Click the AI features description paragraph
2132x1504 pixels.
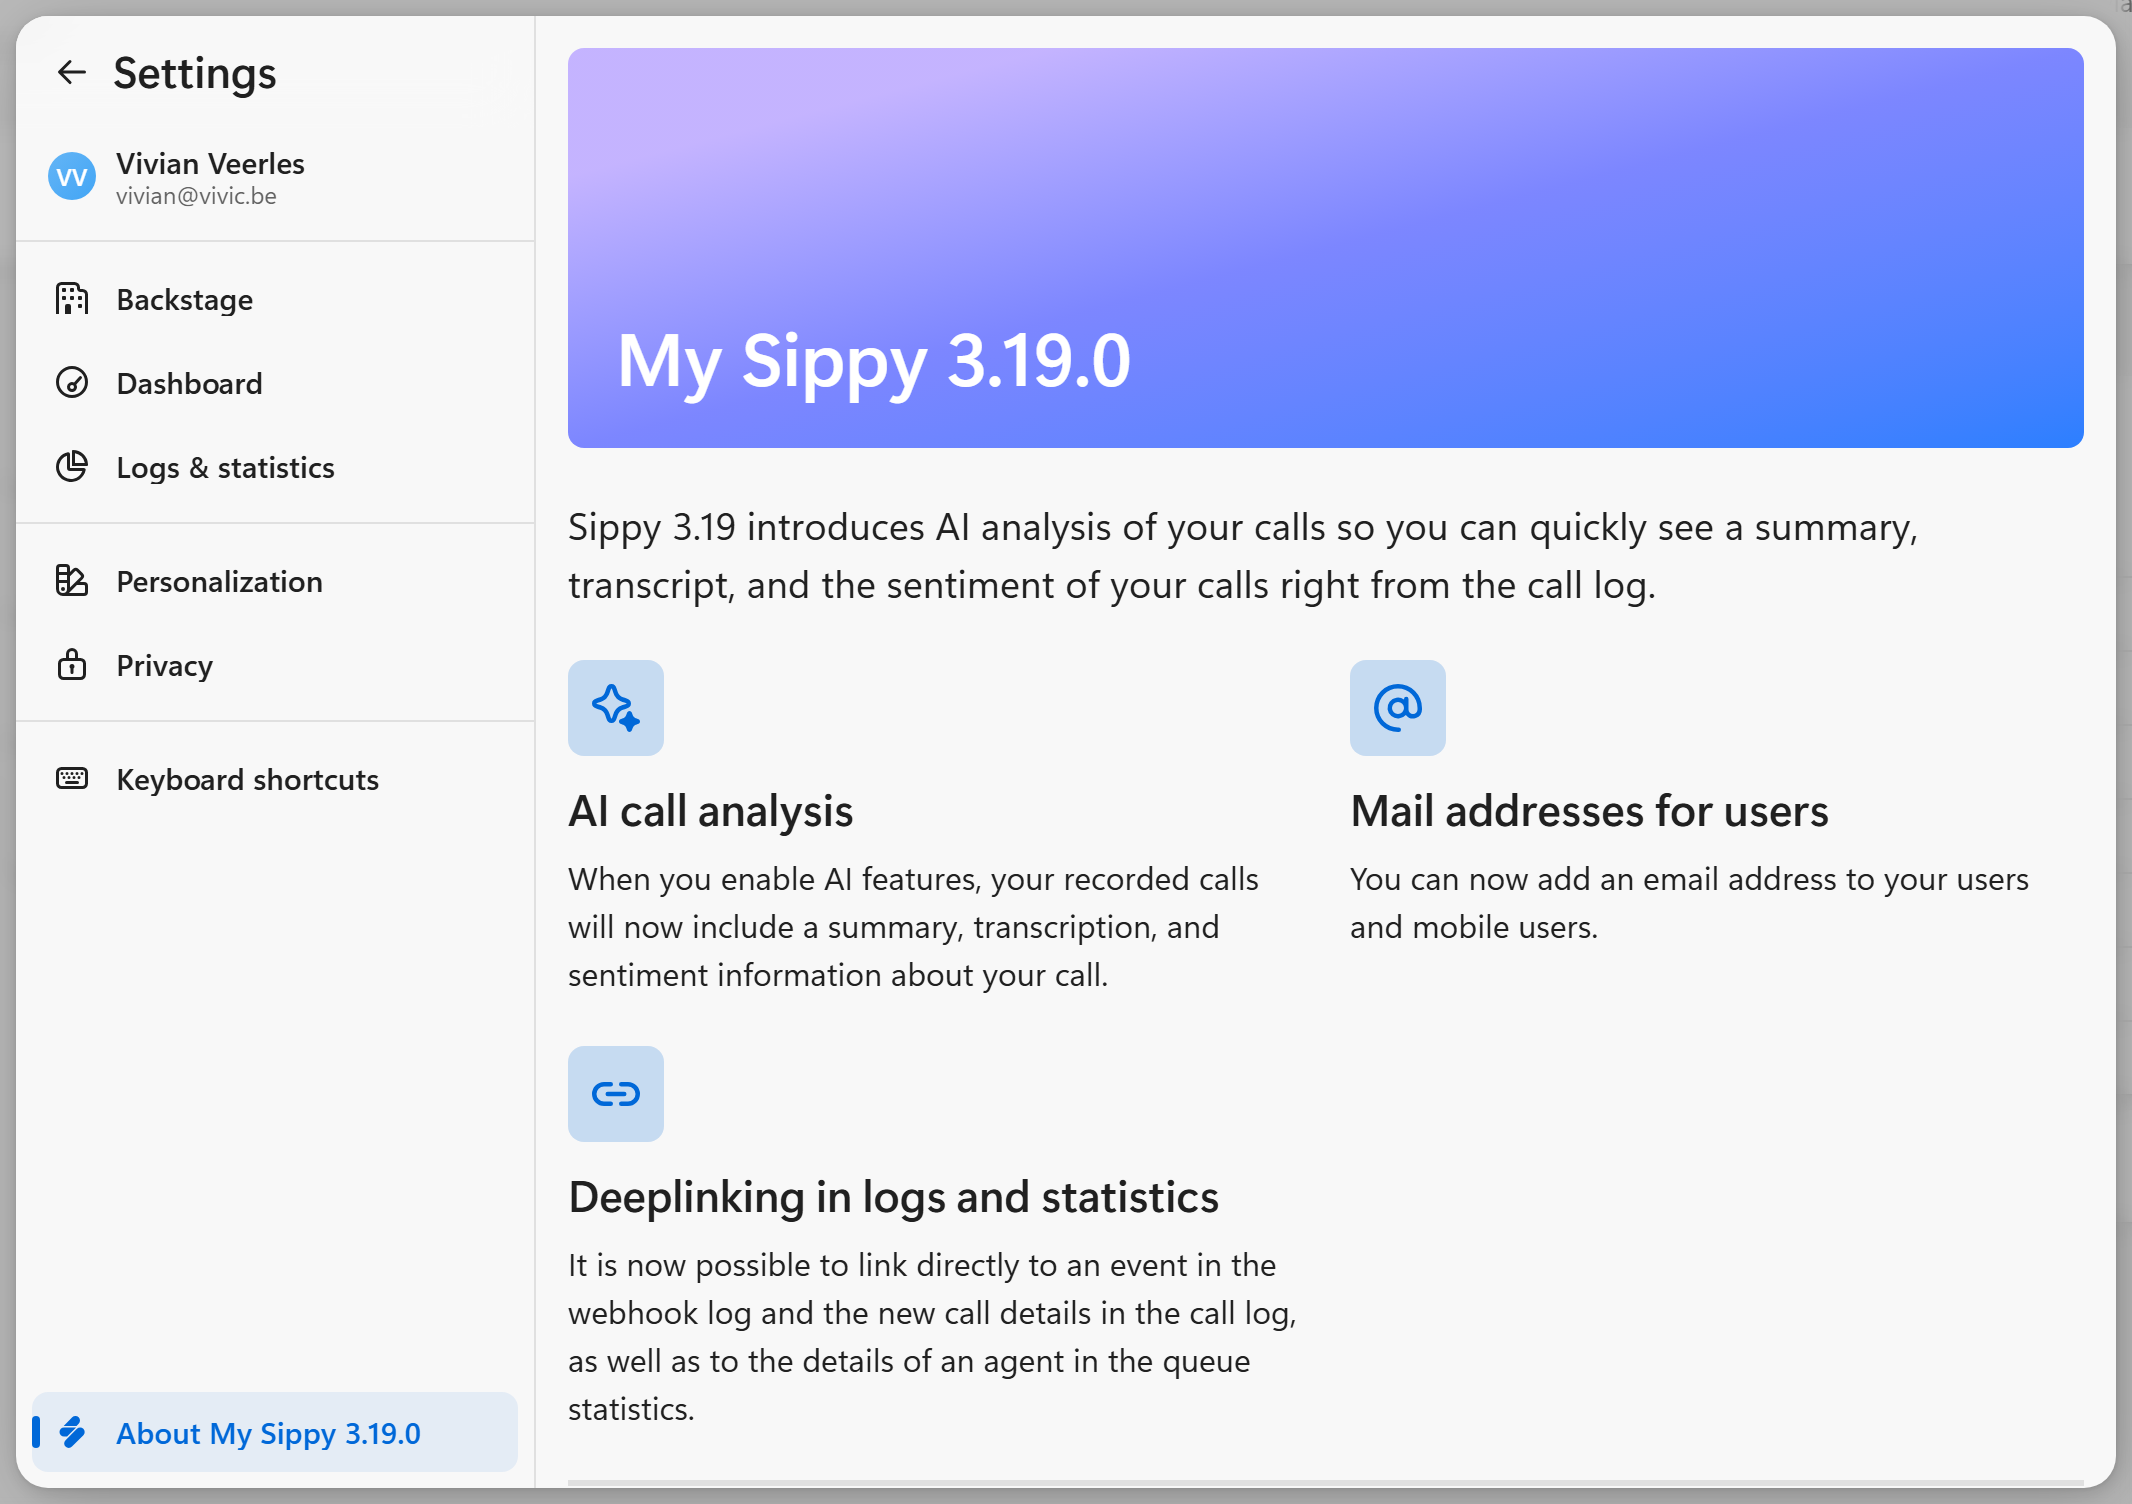point(913,927)
